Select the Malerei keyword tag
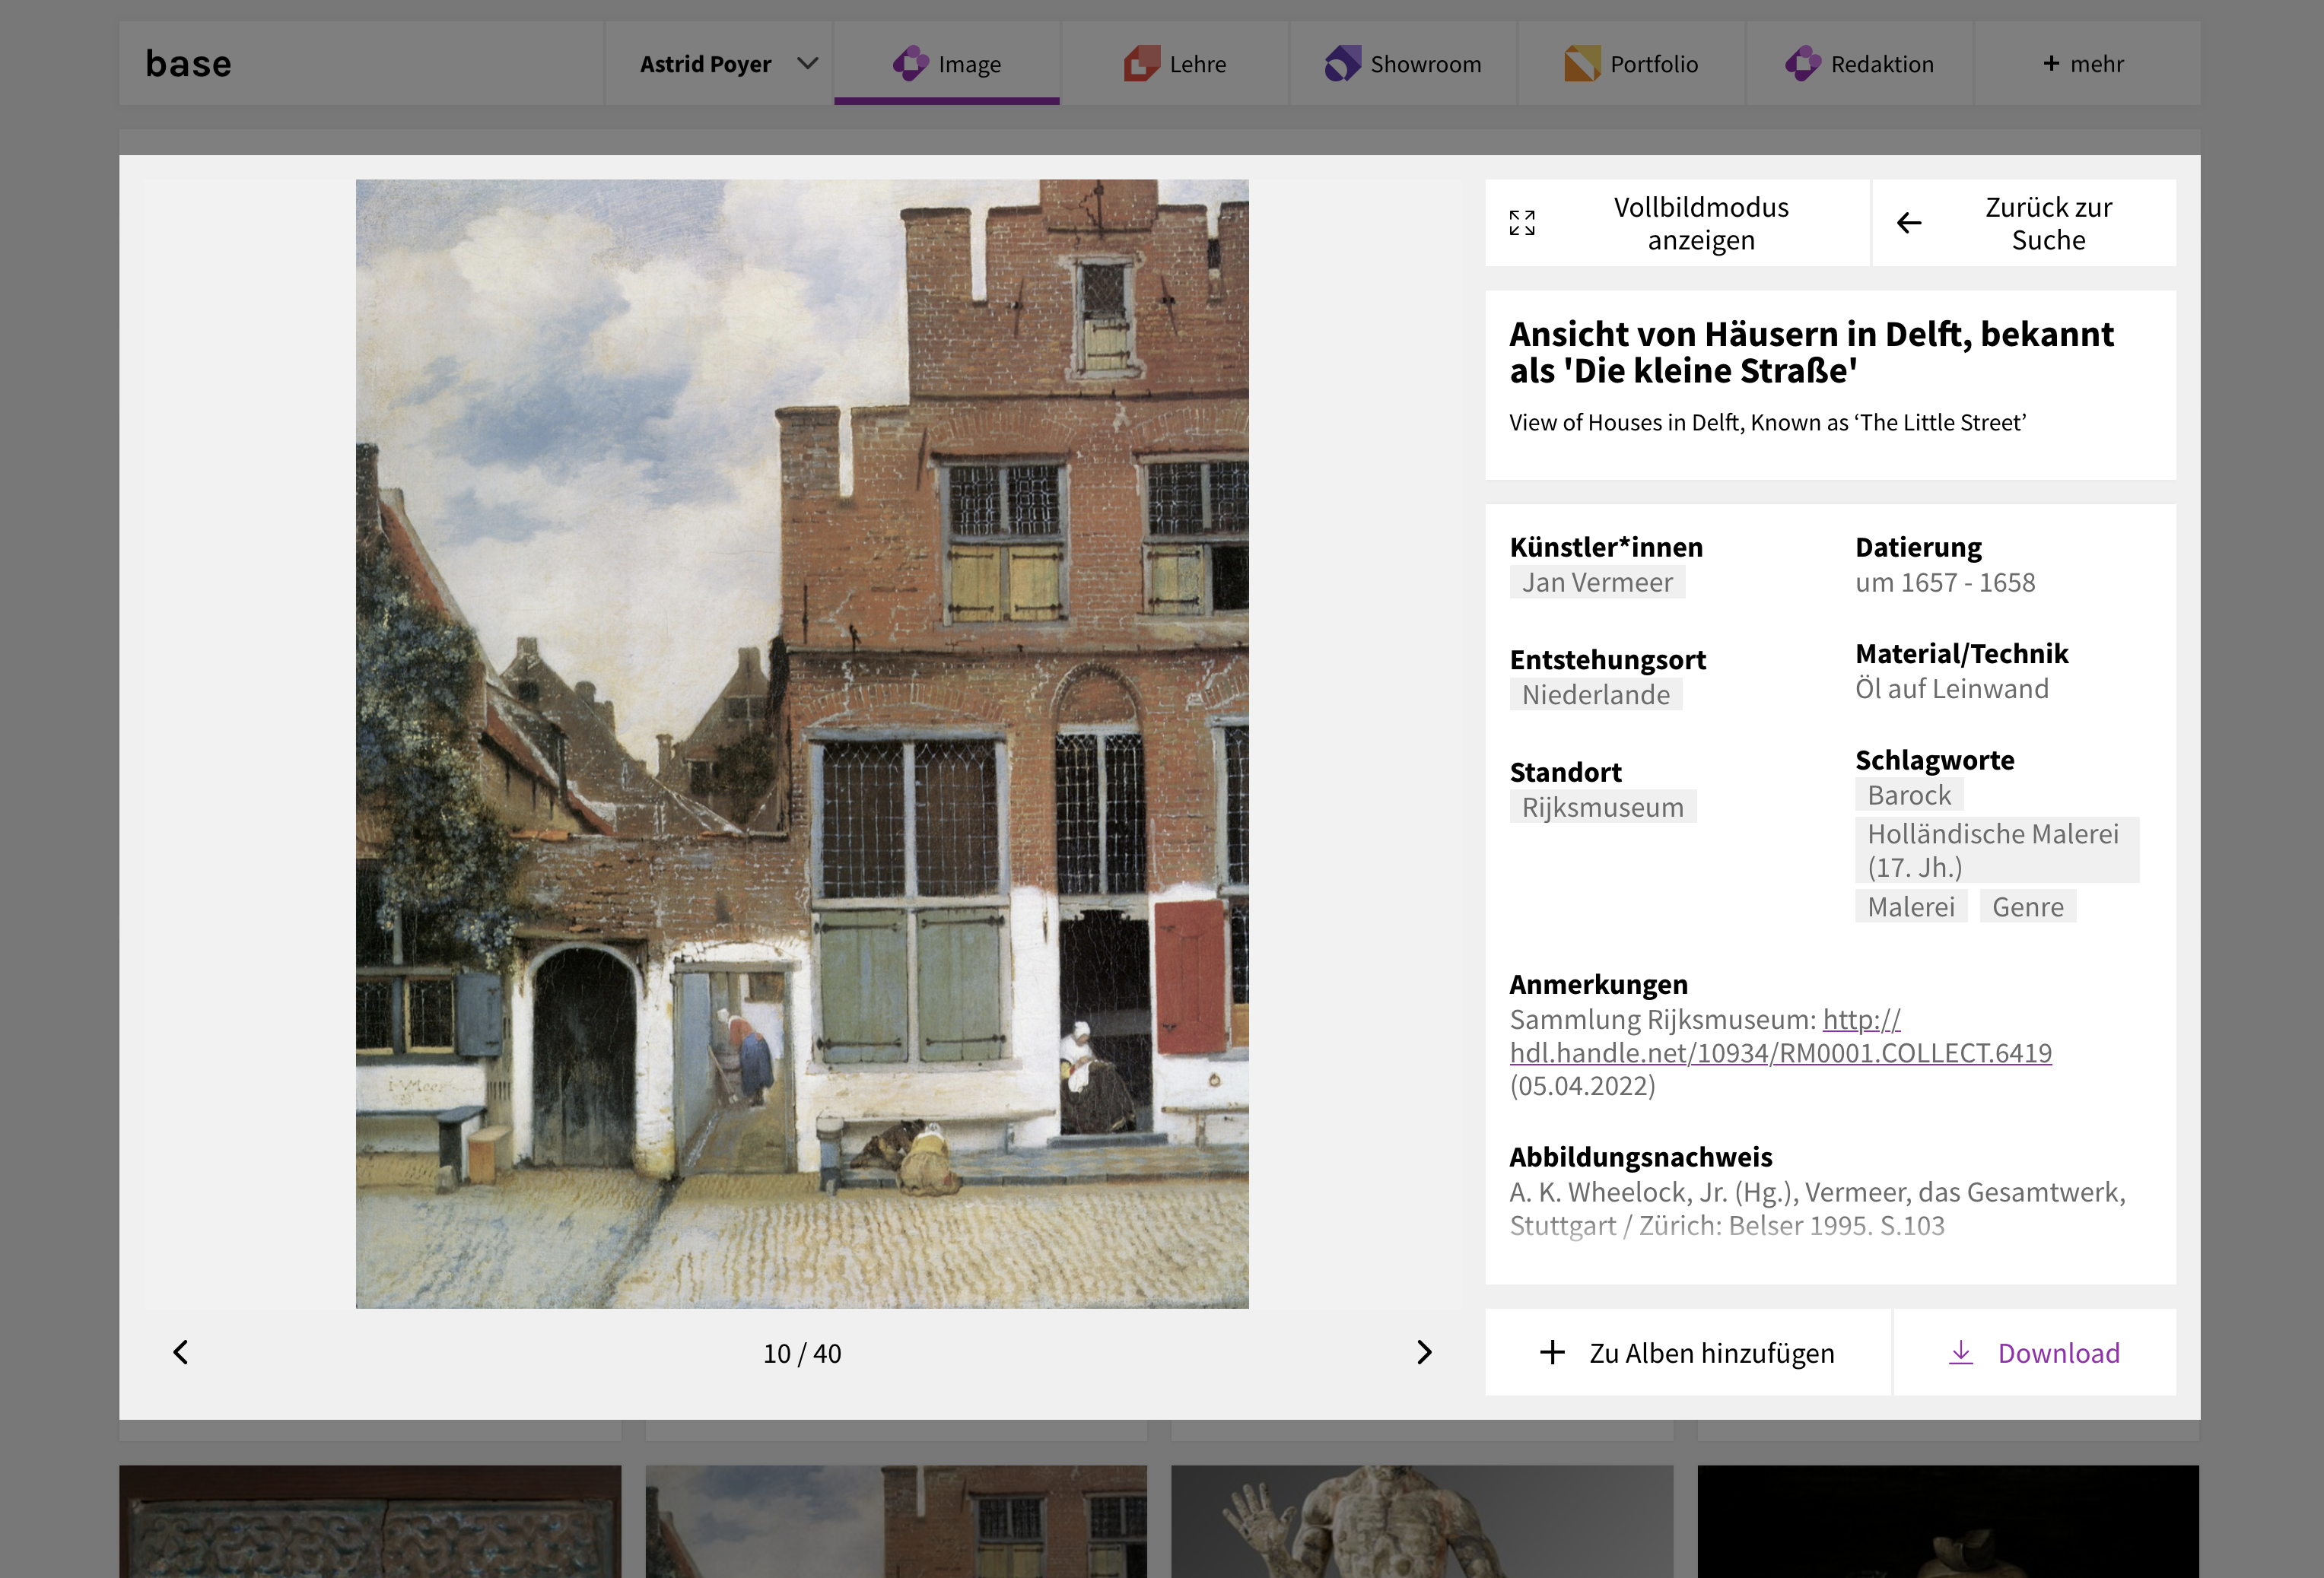 click(1910, 907)
